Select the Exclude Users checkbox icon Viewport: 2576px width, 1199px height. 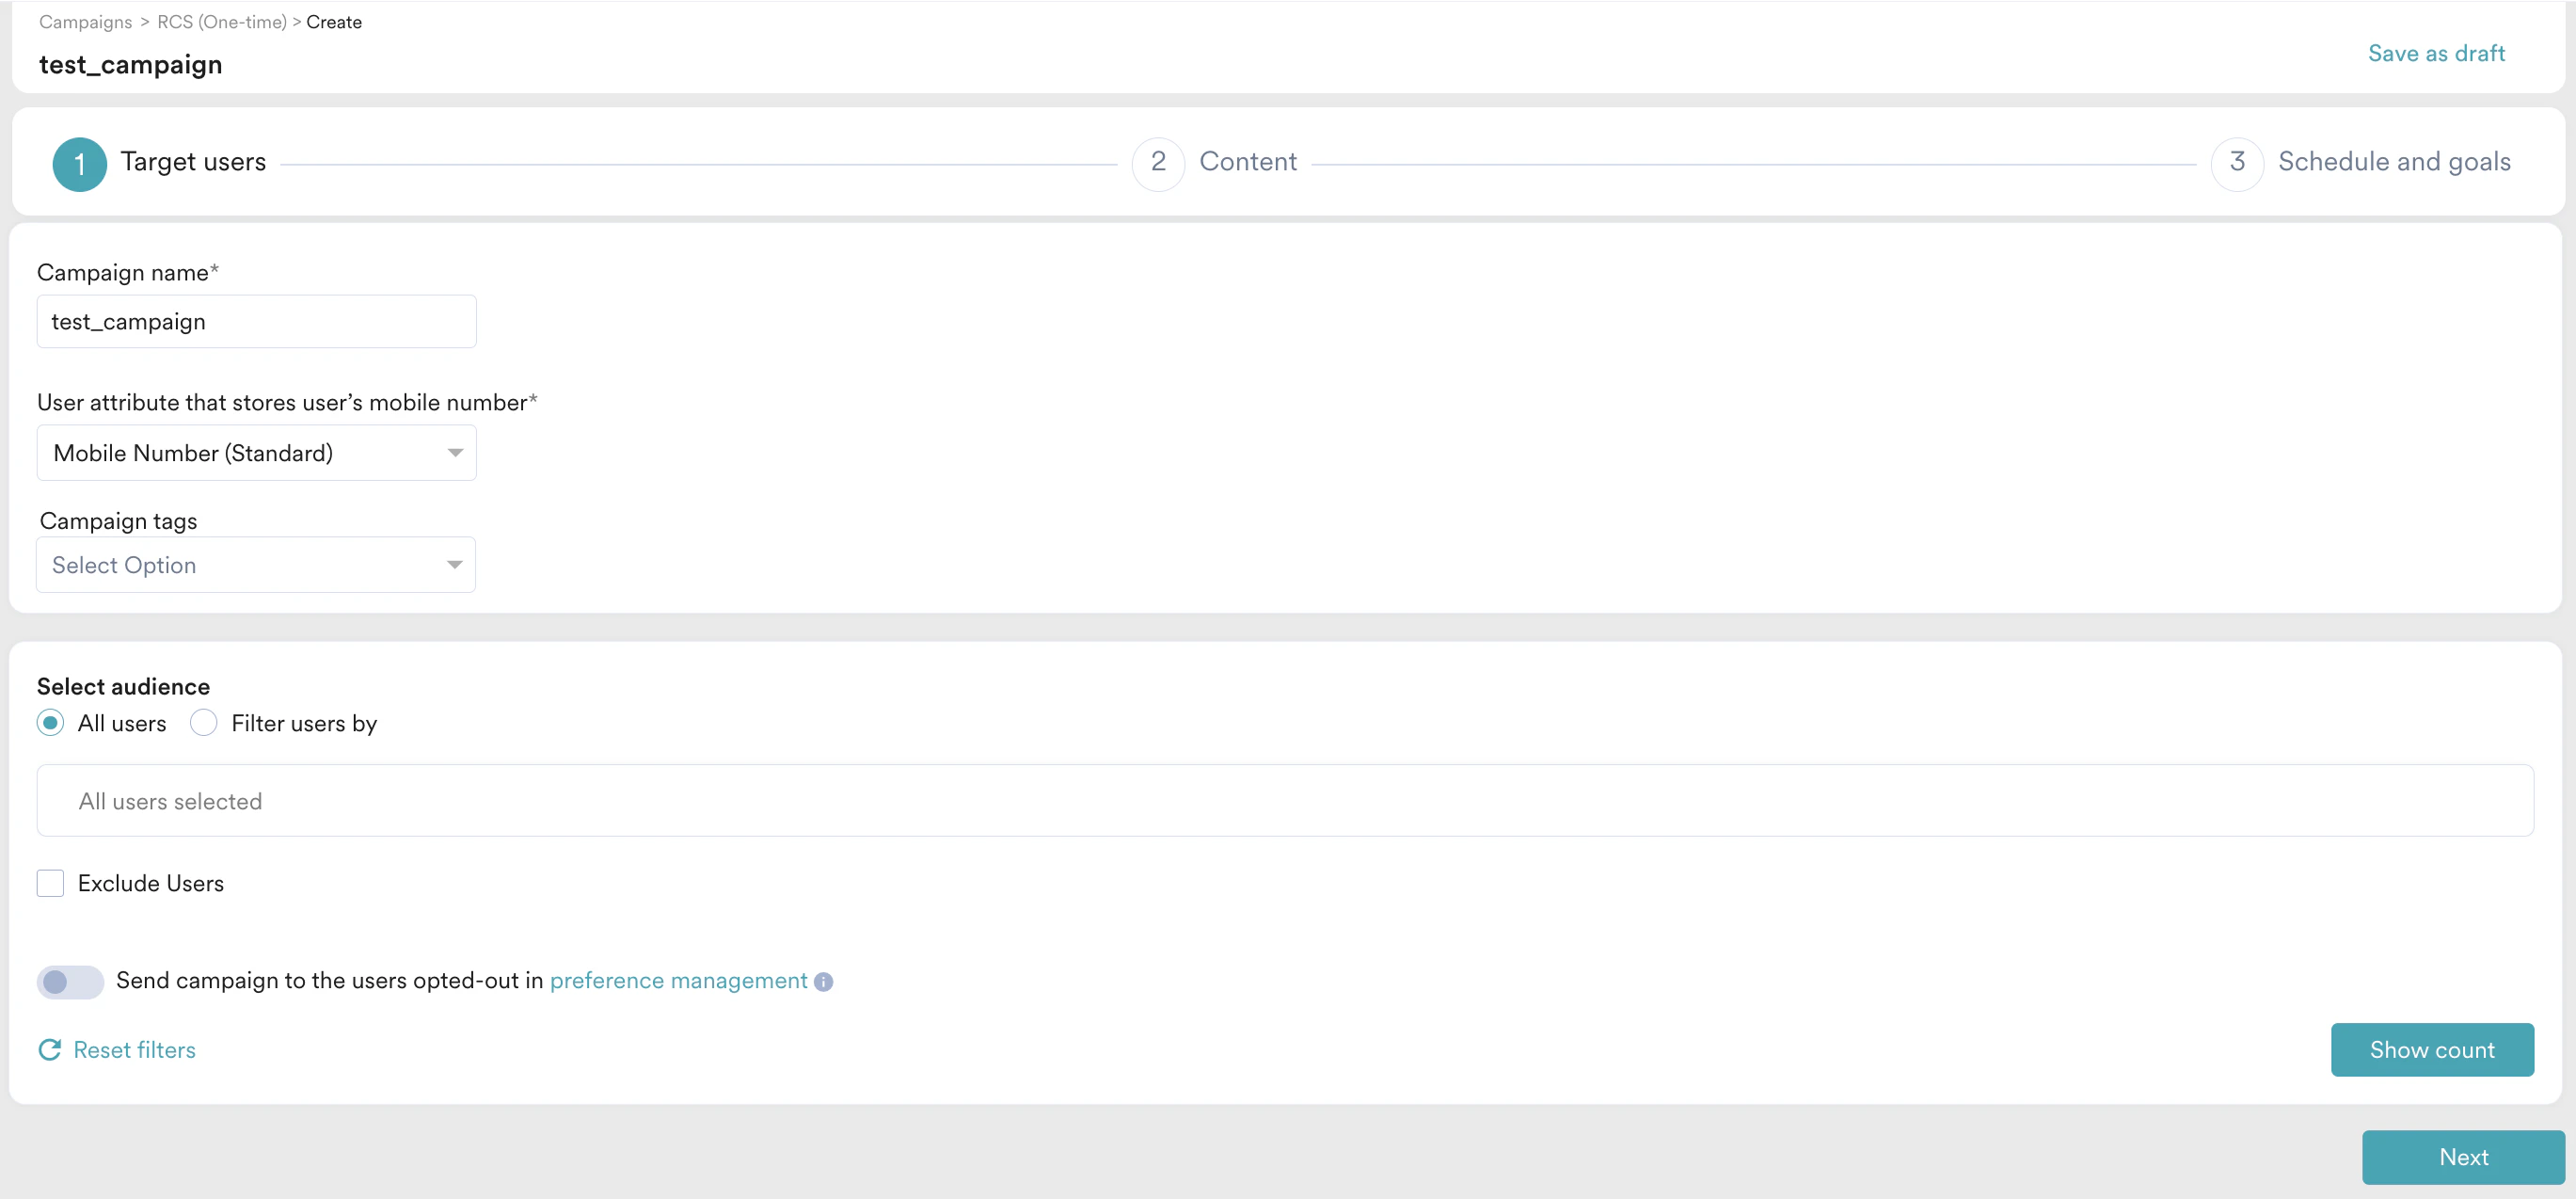pyautogui.click(x=50, y=882)
